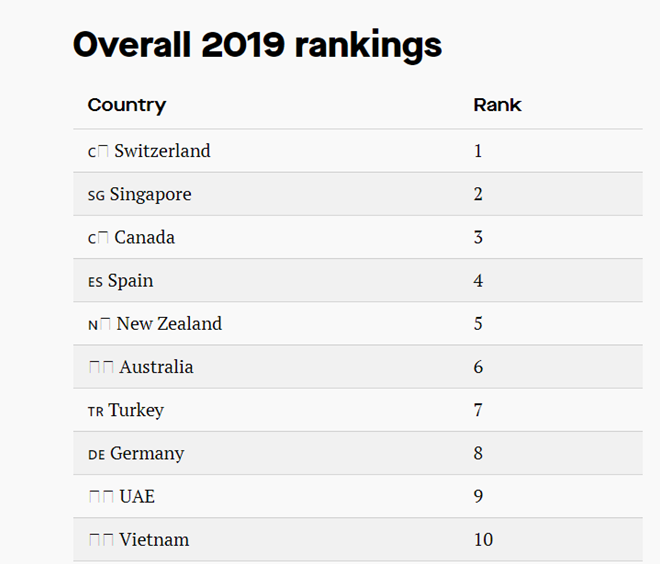Click the flag icon beside New Zealand

99,325
